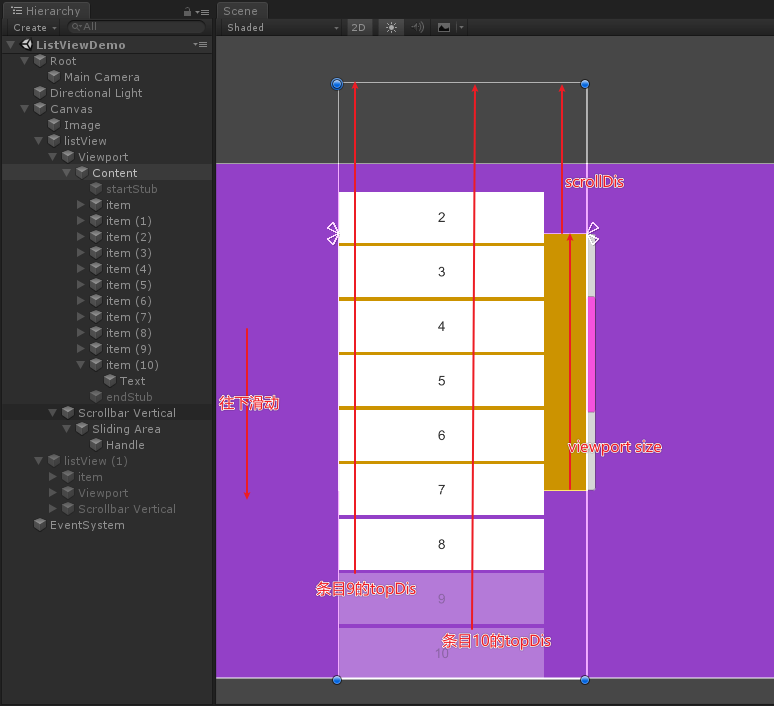Collapse the Canvas object arrow
The image size is (774, 706).
[x=24, y=109]
